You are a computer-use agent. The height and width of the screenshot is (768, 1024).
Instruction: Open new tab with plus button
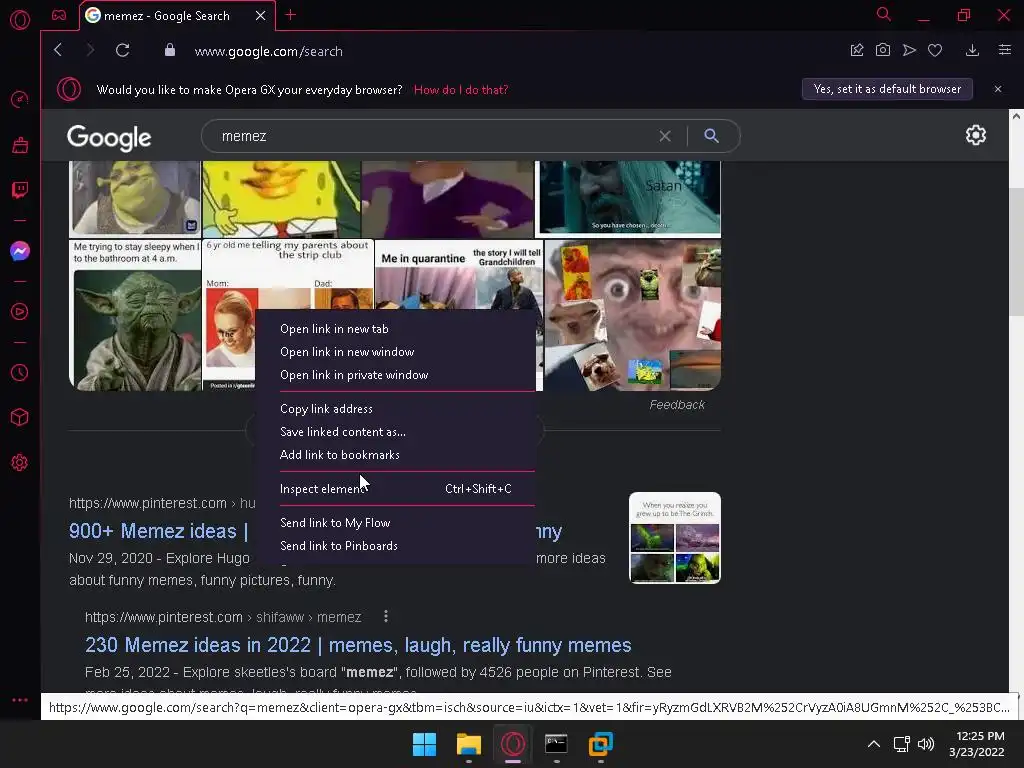(x=291, y=15)
